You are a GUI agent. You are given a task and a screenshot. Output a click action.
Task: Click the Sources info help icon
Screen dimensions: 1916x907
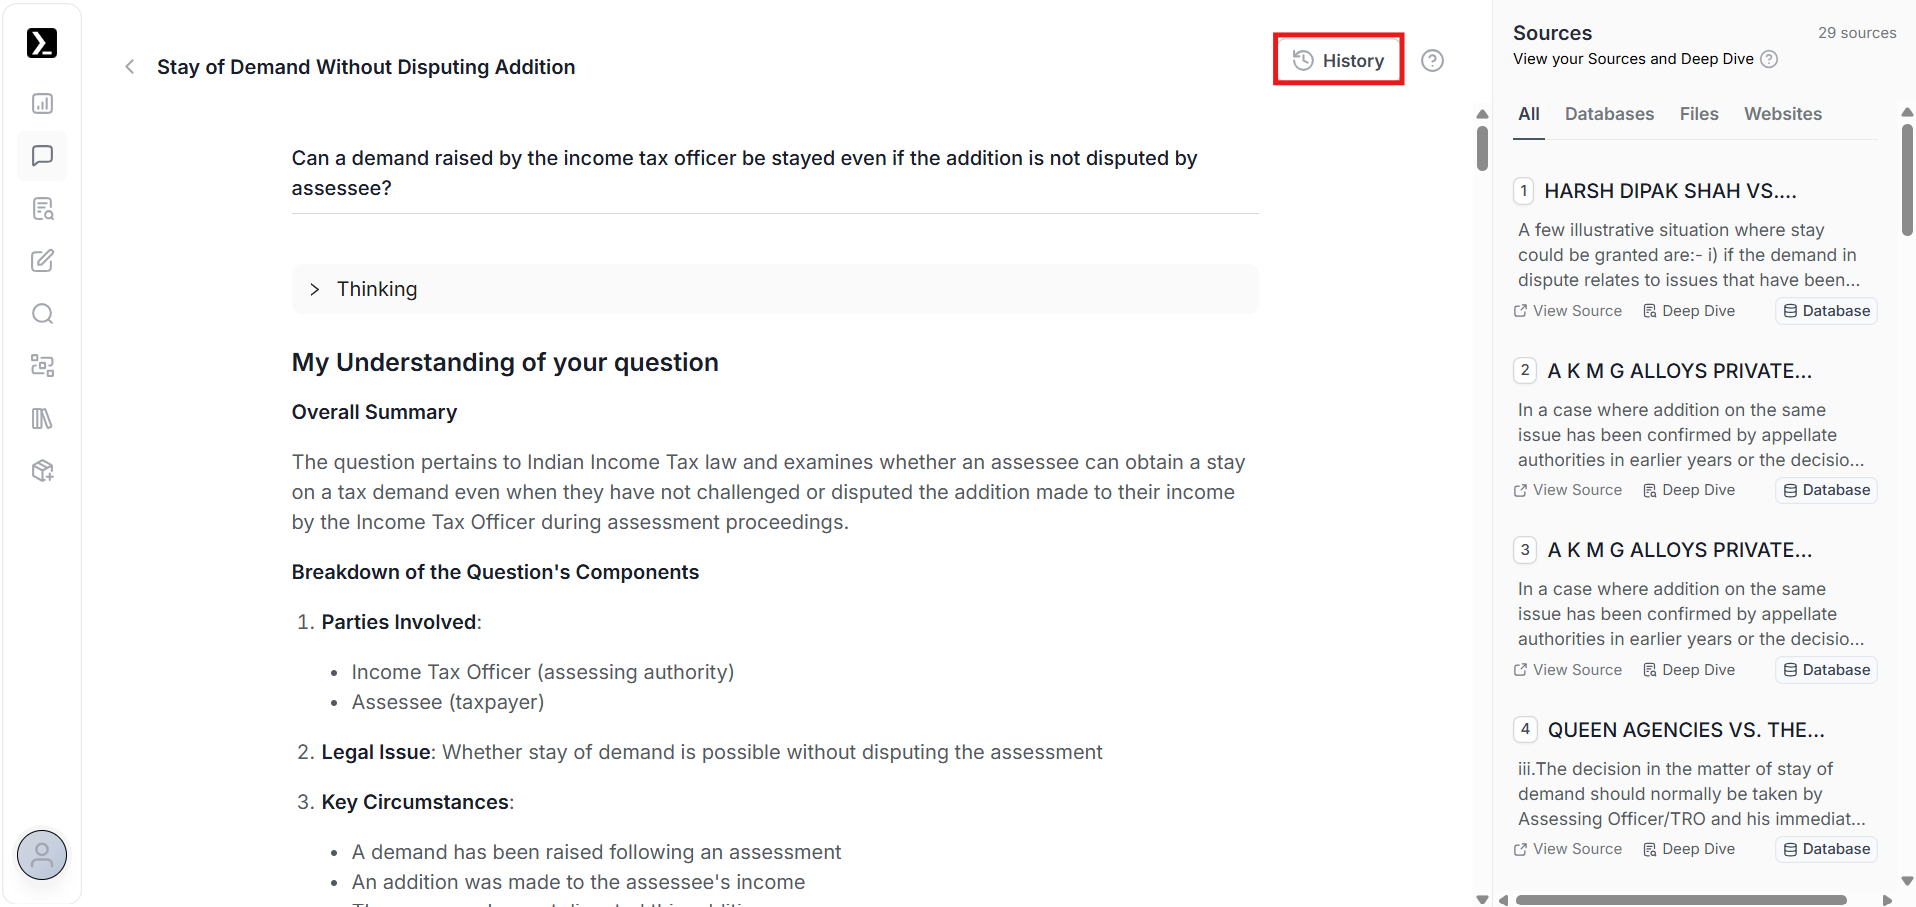click(1769, 59)
